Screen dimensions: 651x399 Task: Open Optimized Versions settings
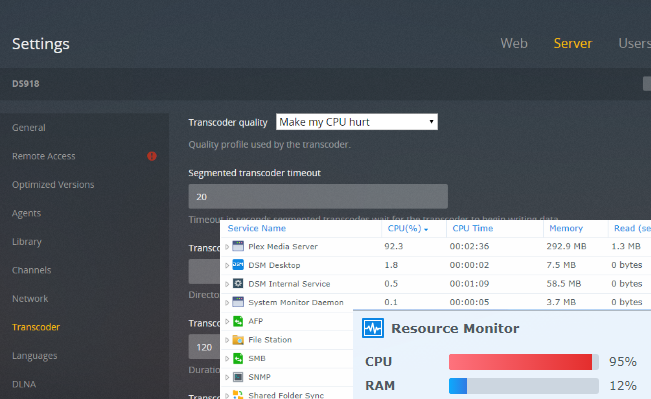(x=53, y=184)
